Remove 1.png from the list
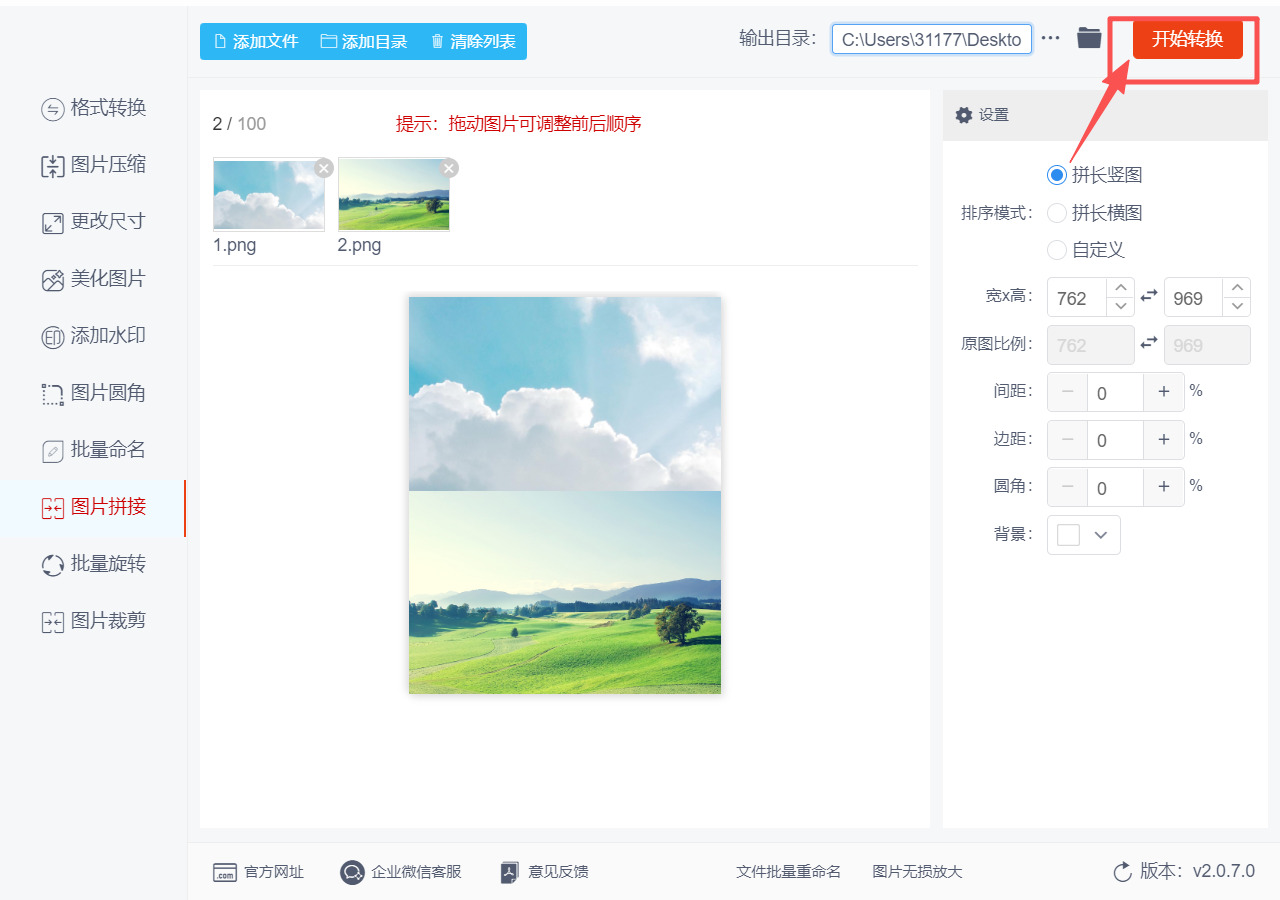 (x=323, y=168)
